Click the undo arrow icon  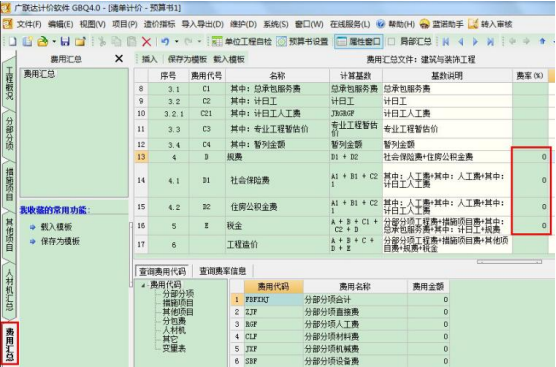pos(165,41)
